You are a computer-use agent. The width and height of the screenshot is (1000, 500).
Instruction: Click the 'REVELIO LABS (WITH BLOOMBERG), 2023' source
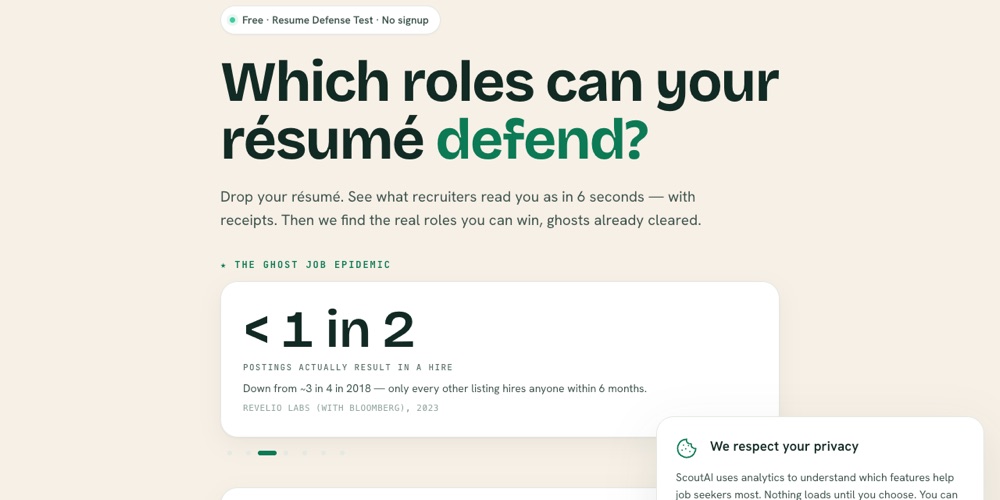click(341, 408)
